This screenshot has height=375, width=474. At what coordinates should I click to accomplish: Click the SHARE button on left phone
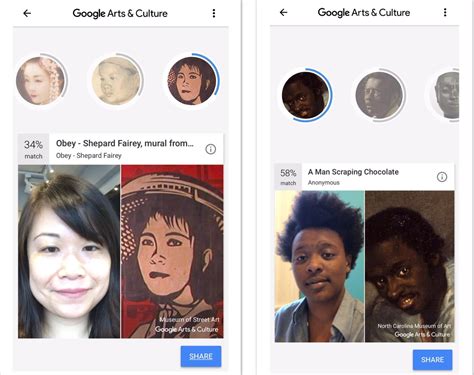[201, 356]
